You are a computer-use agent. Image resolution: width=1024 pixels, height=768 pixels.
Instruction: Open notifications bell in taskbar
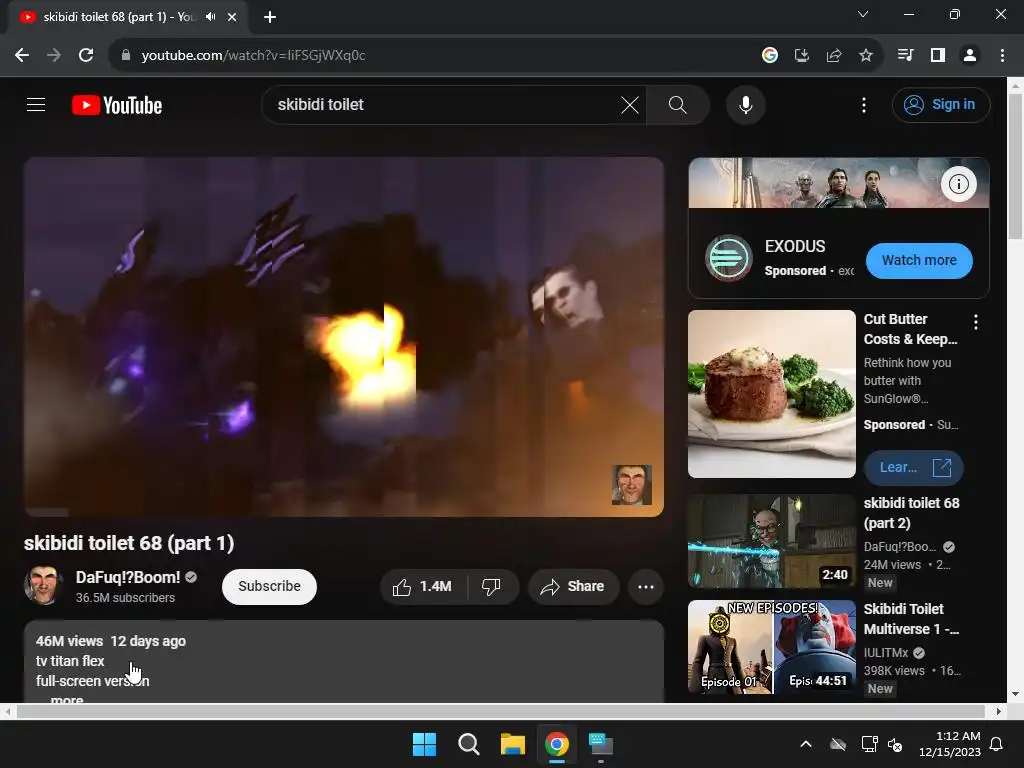click(997, 744)
